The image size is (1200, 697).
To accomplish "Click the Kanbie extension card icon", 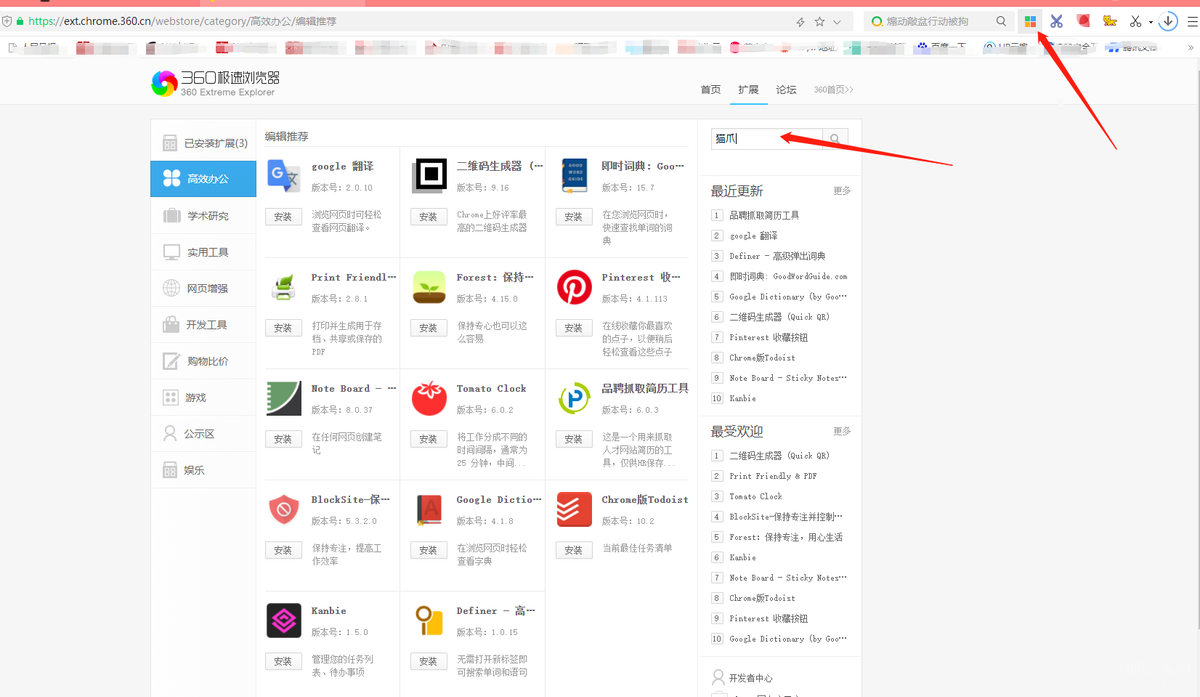I will 284,620.
